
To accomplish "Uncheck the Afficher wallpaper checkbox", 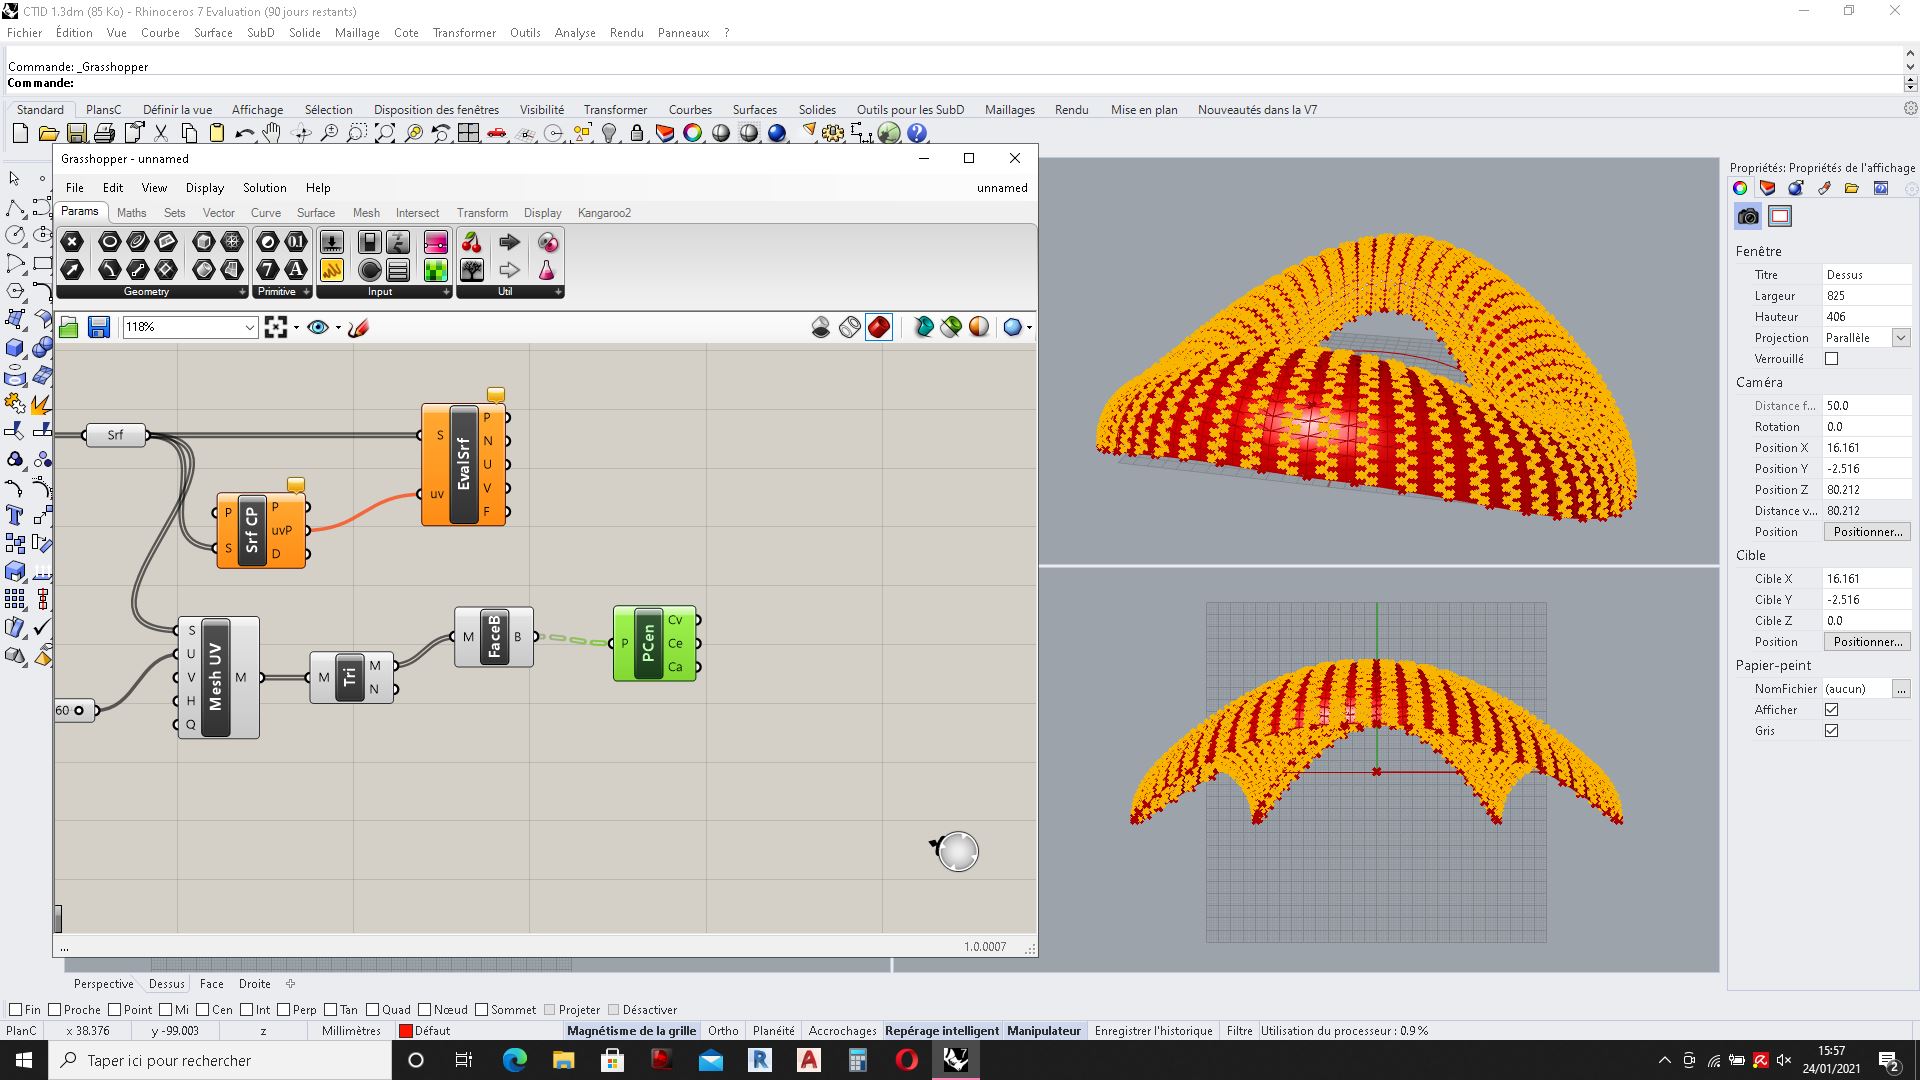I will pos(1832,710).
